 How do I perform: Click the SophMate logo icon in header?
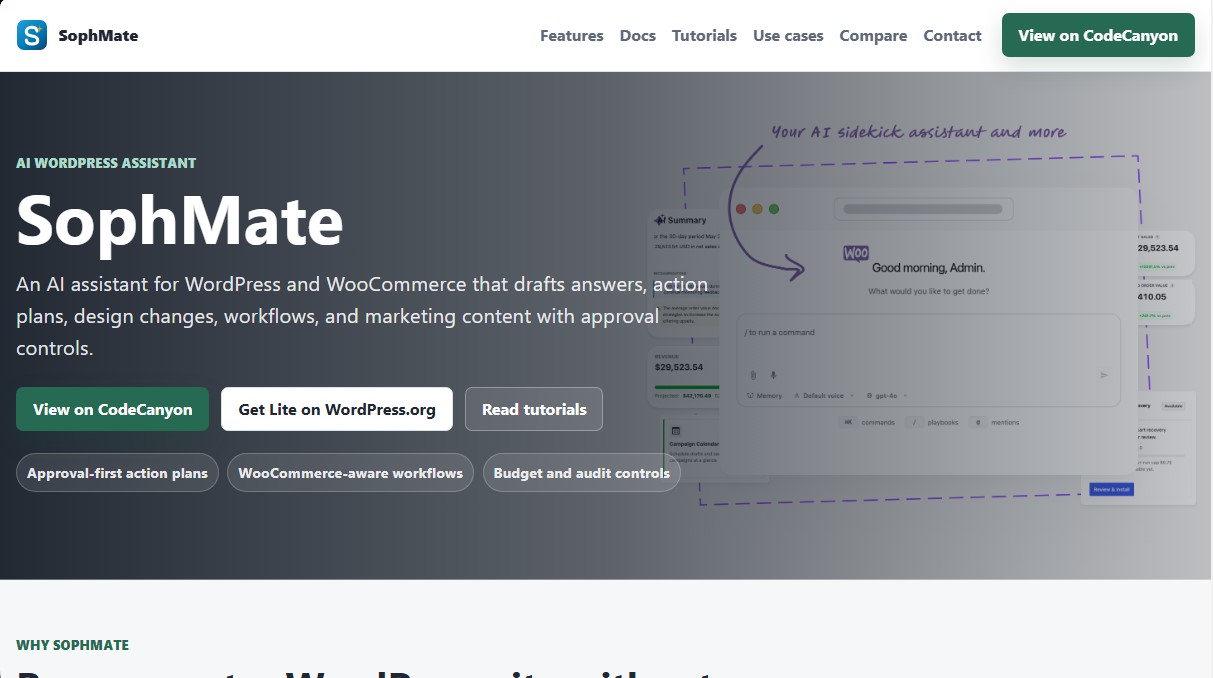tap(32, 35)
